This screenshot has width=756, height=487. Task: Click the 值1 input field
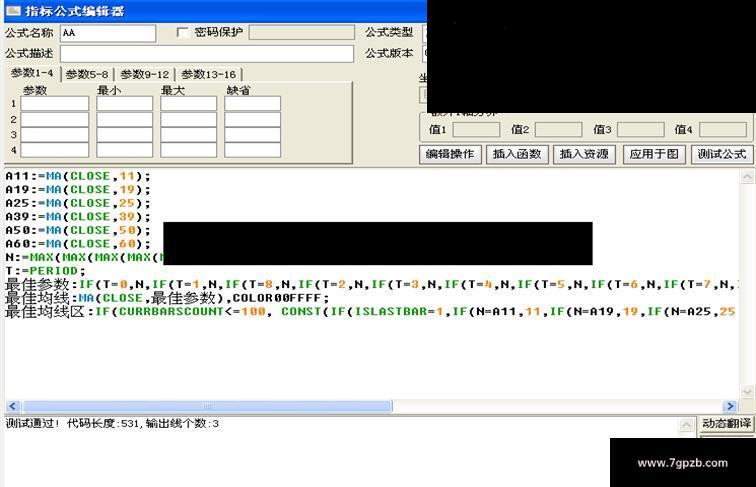(476, 129)
